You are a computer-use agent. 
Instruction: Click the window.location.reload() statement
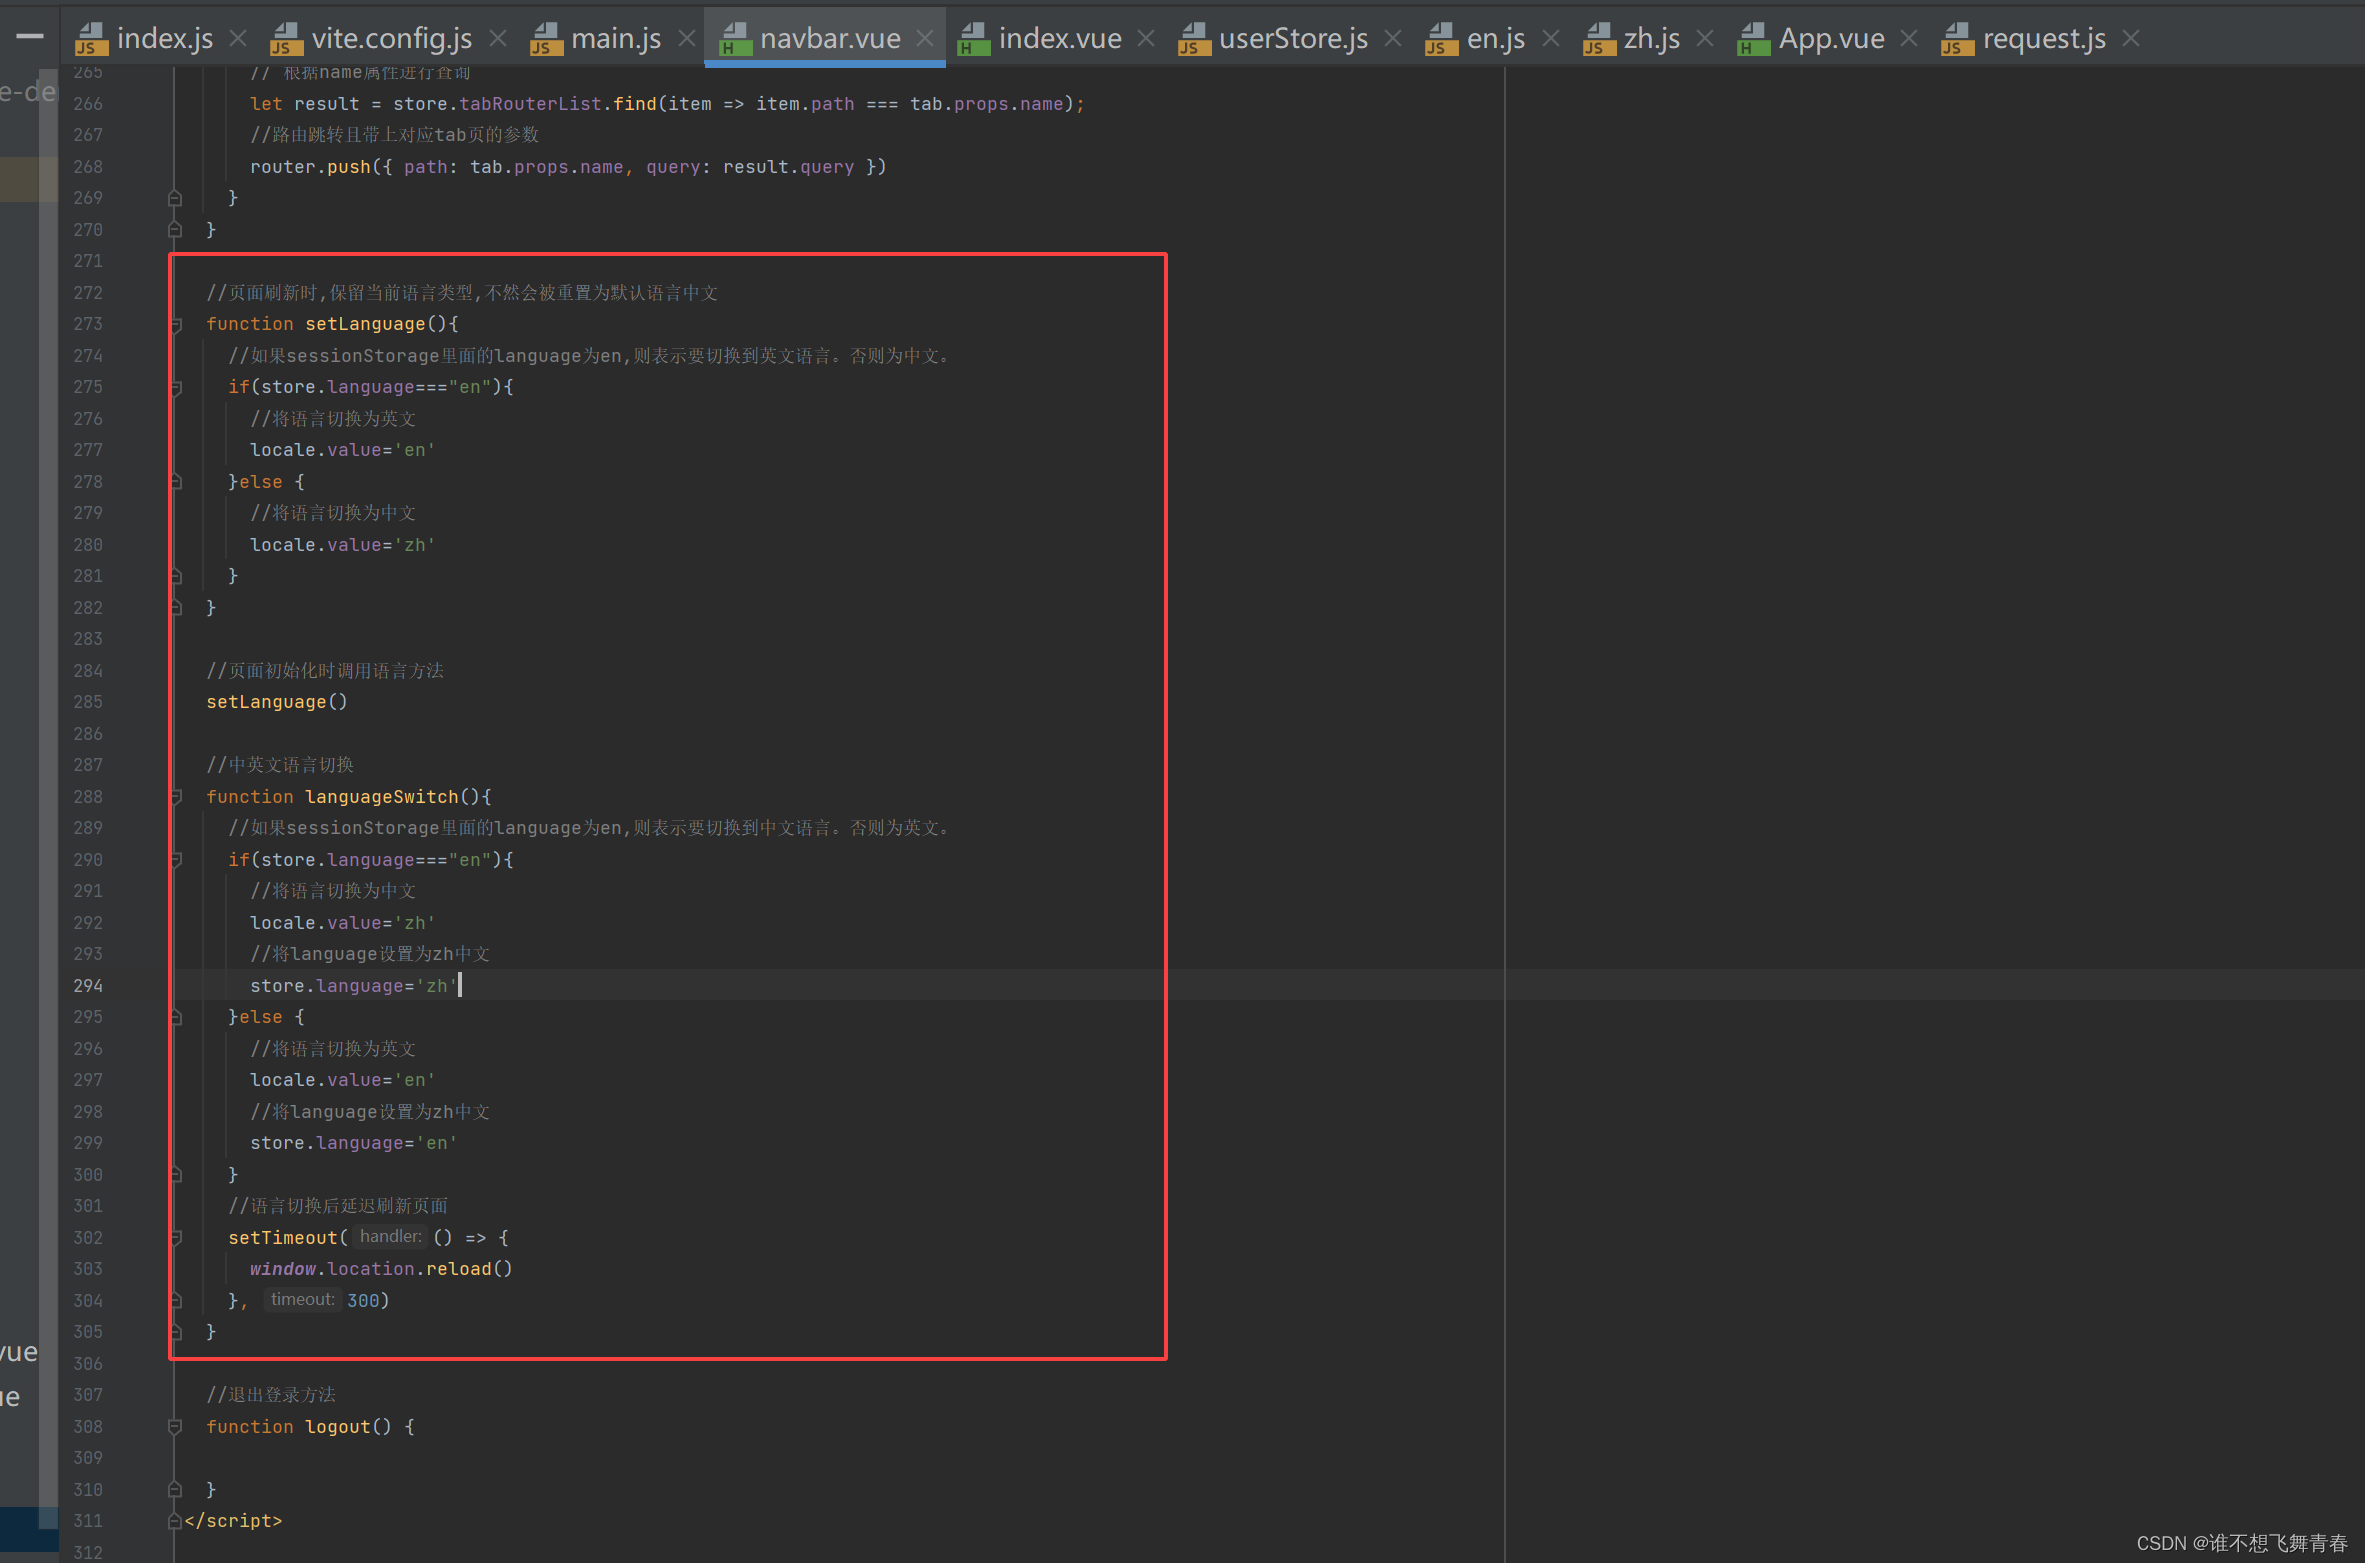(381, 1269)
